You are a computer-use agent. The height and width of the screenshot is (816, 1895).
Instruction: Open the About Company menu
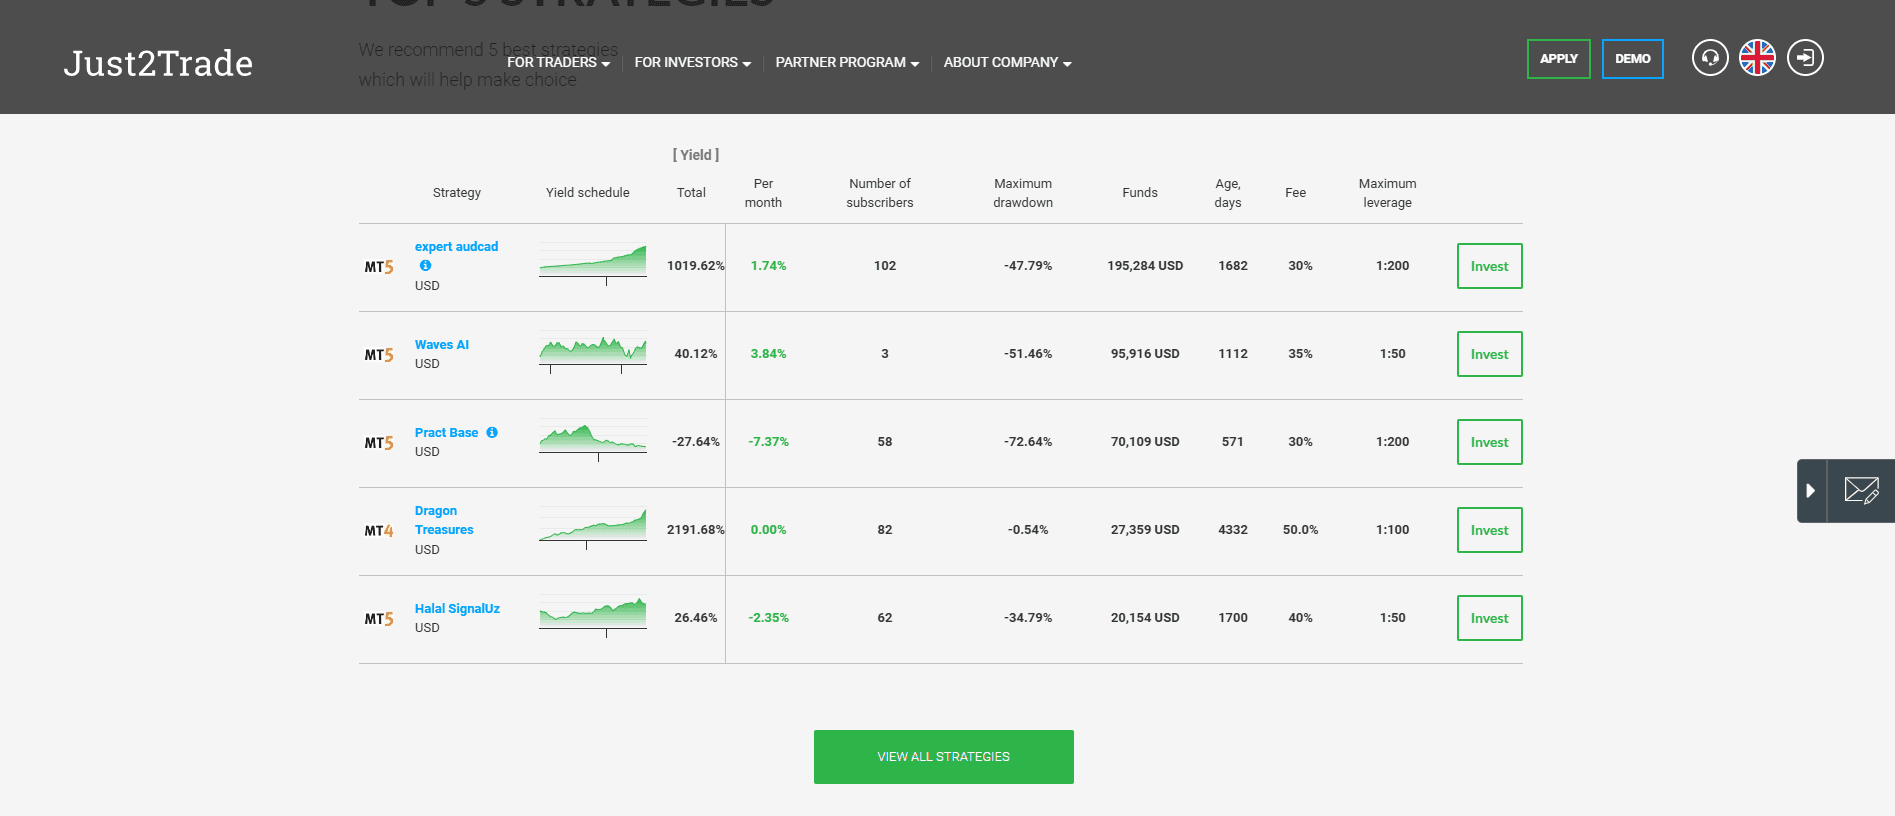(1007, 62)
